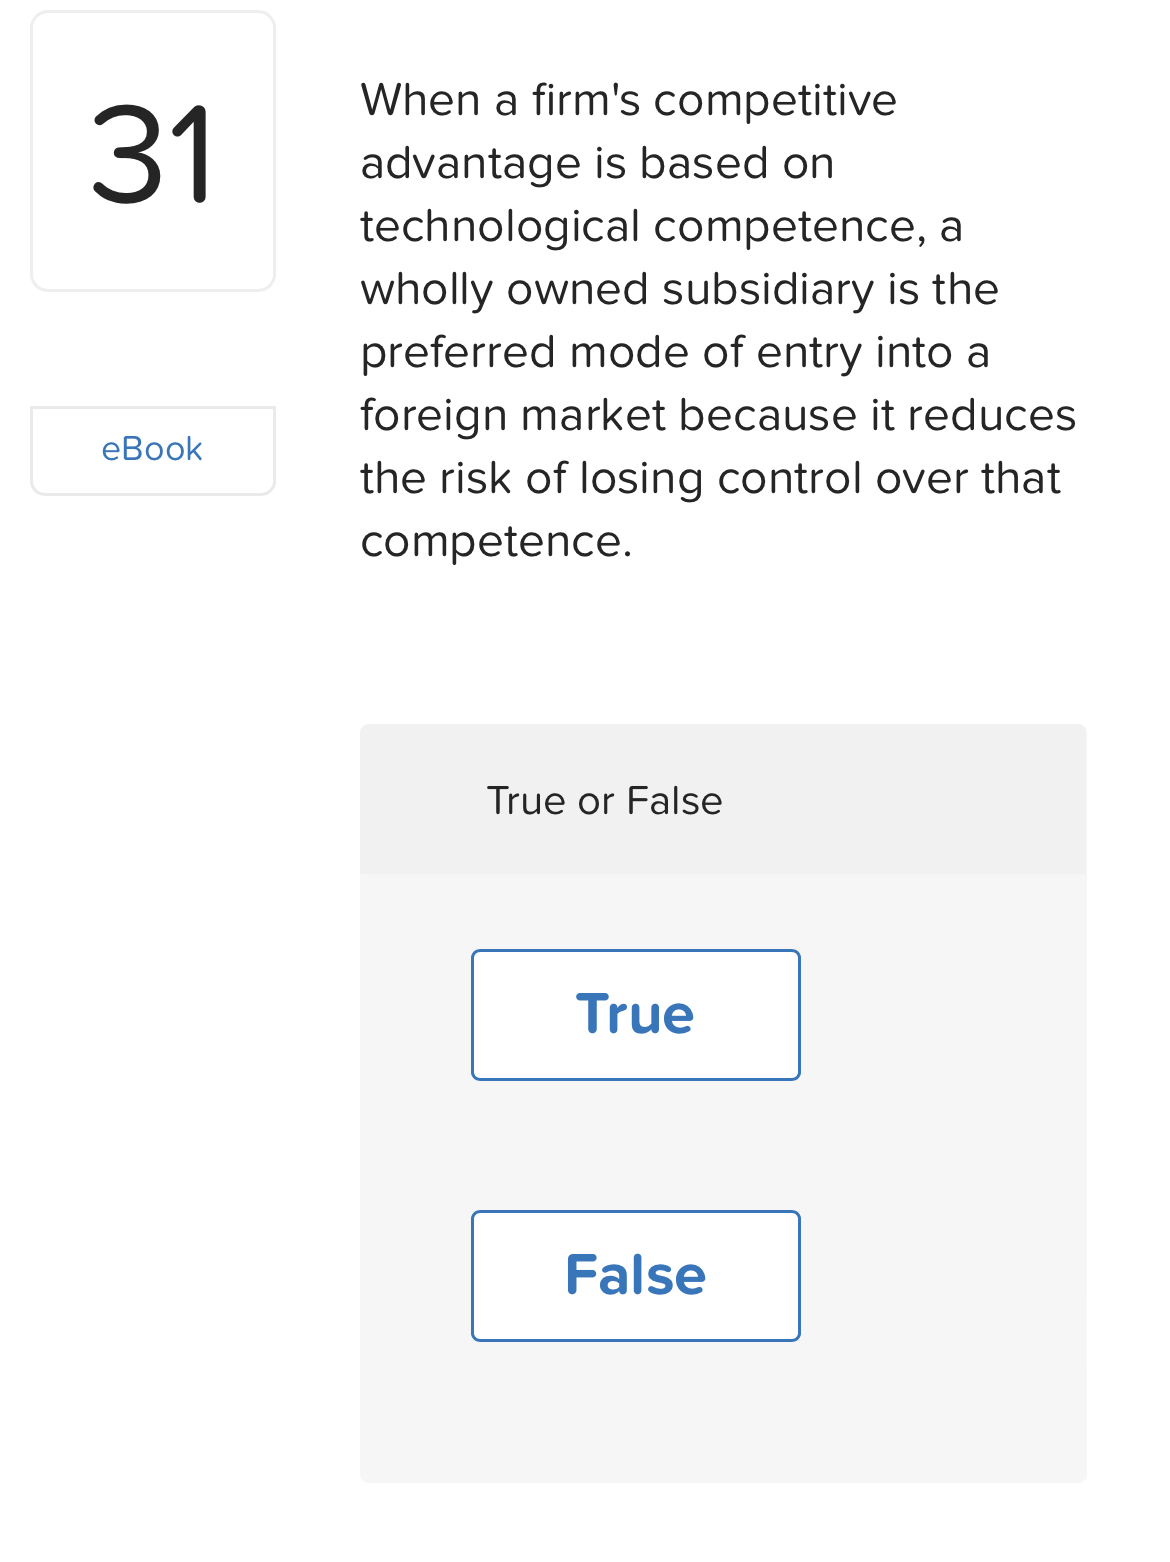Answer False to the subsidiary statement
The image size is (1170, 1562).
click(635, 1275)
